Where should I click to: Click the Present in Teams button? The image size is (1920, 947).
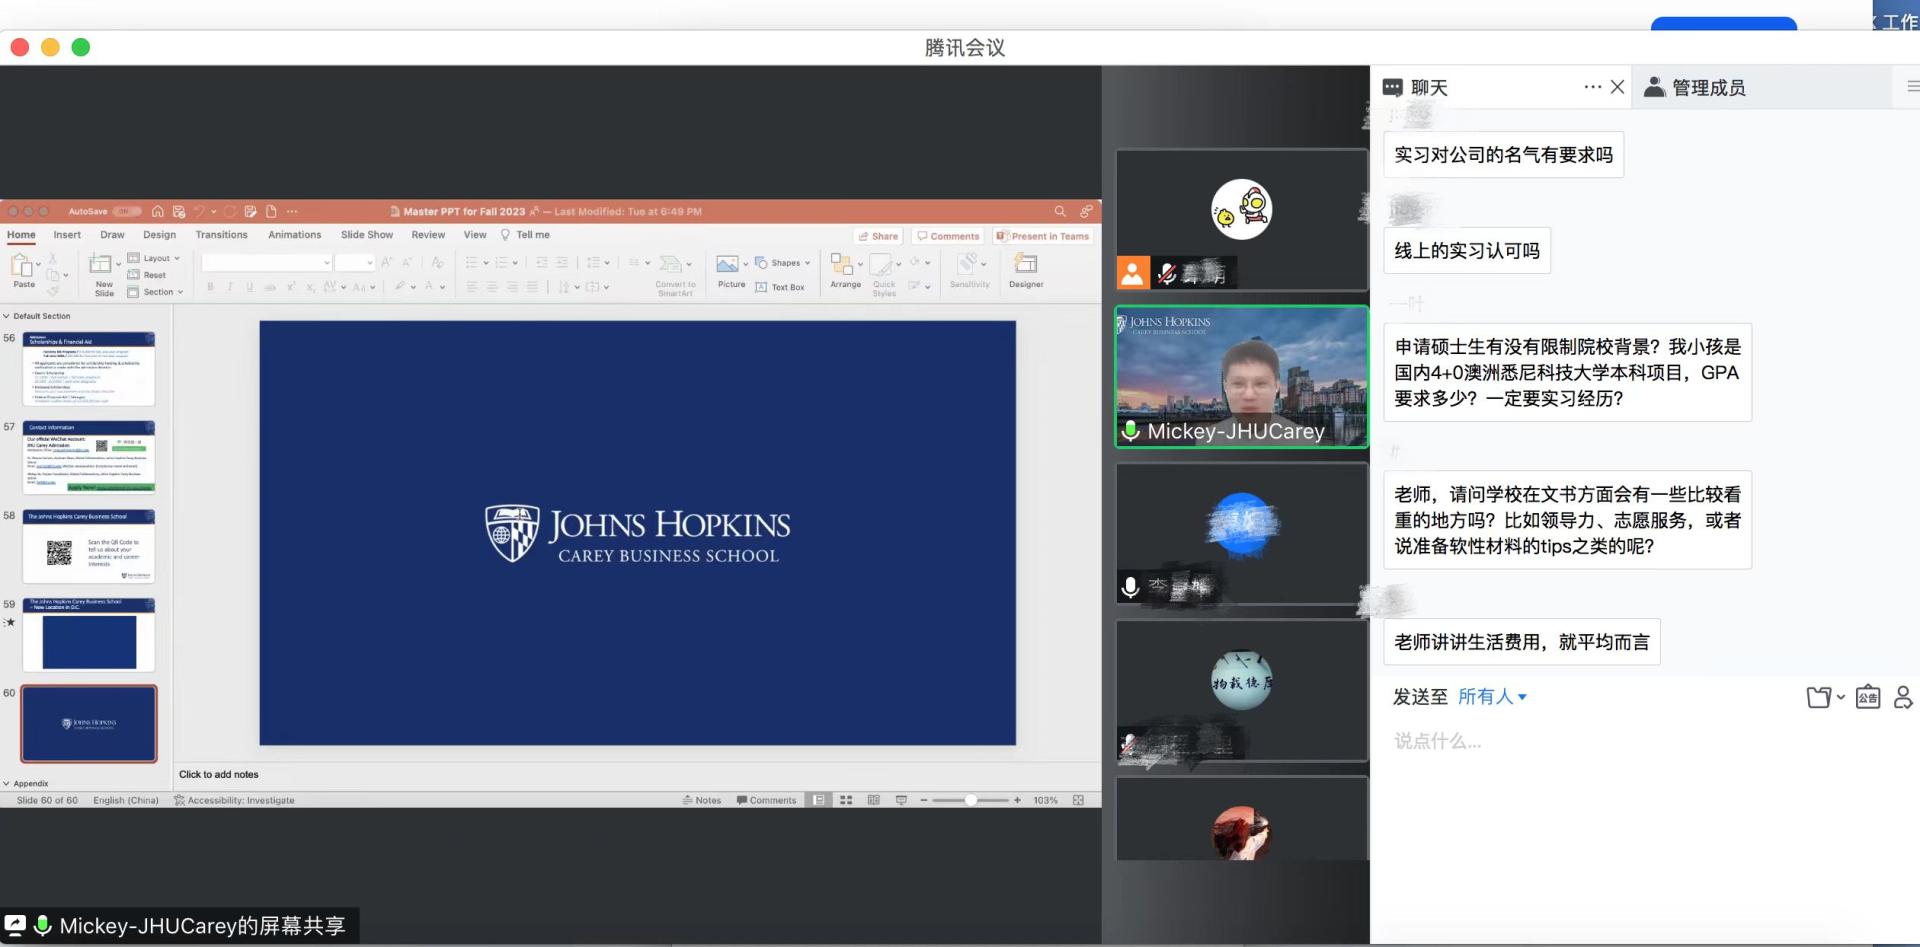pyautogui.click(x=1042, y=236)
